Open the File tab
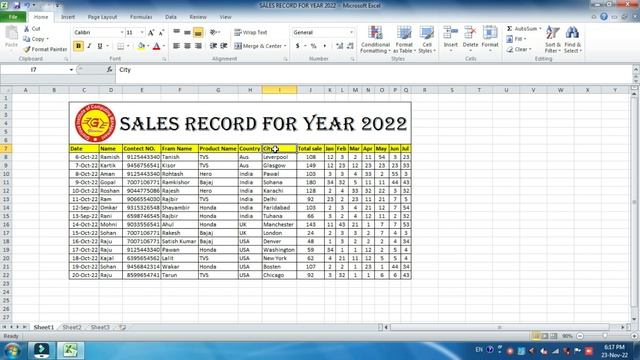The height and width of the screenshot is (360, 640). pos(13,17)
